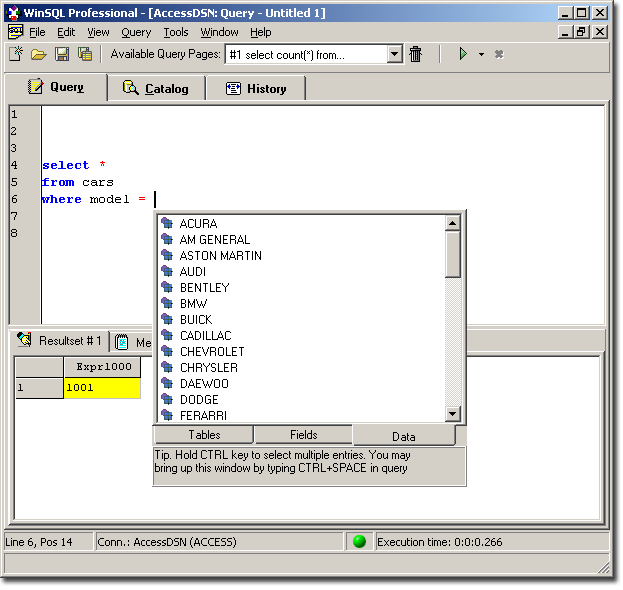Expand the Available Query Pages dropdown
The width and height of the screenshot is (623, 590).
[394, 54]
